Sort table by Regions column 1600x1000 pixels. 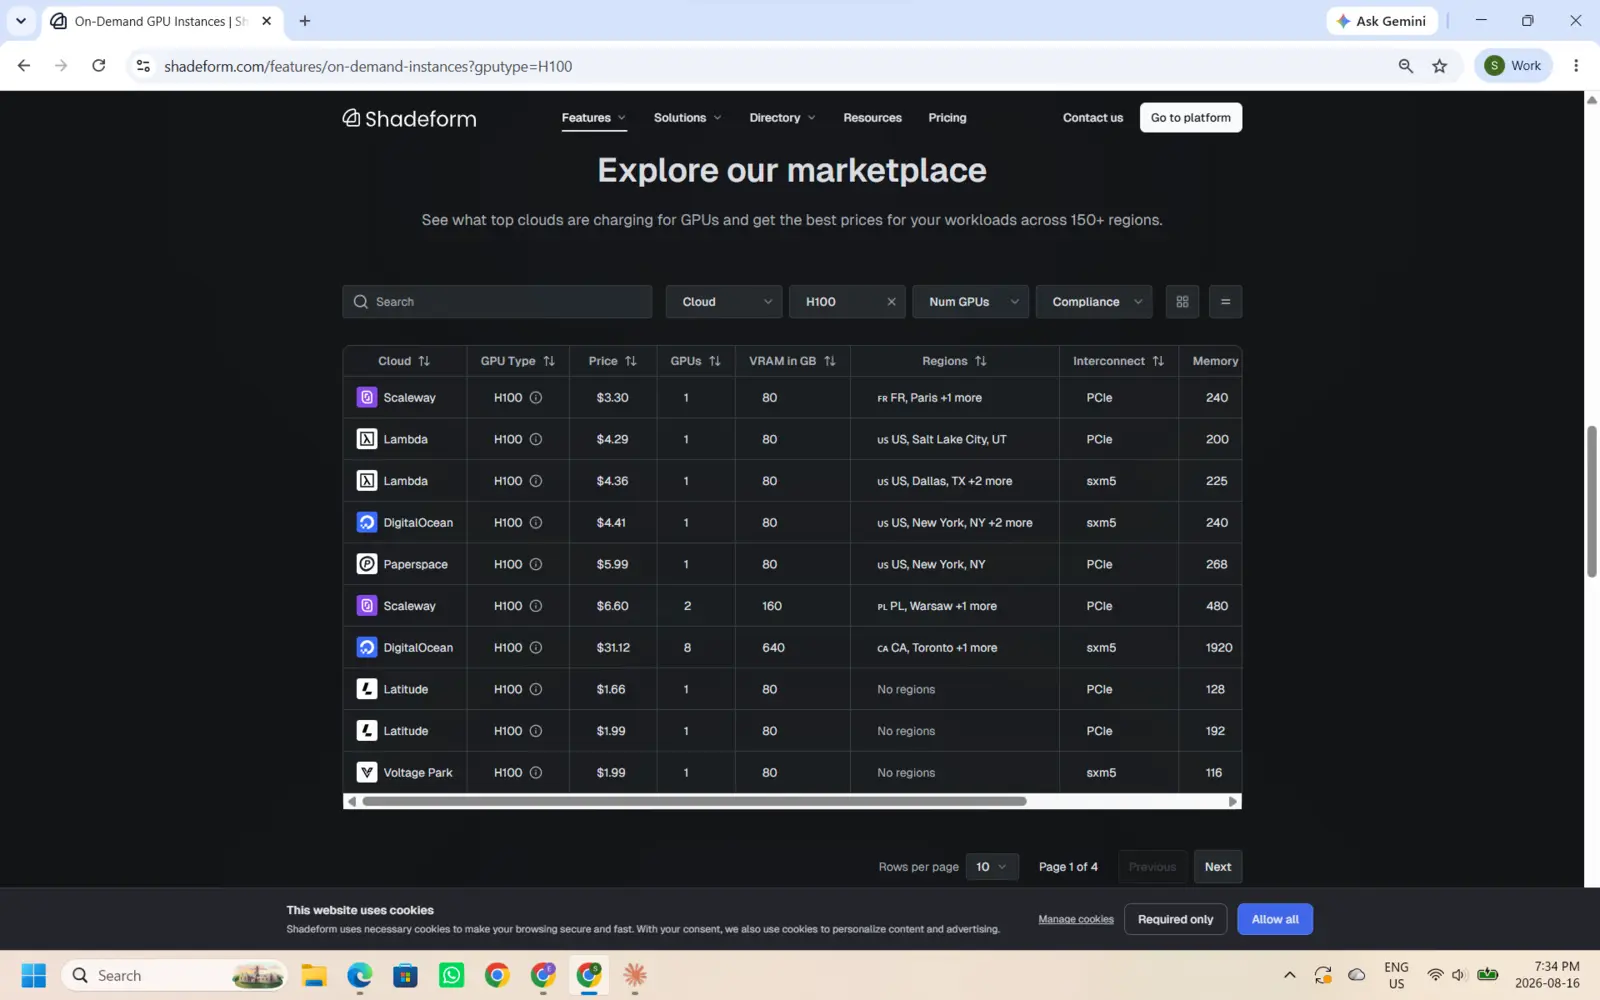[x=981, y=361]
